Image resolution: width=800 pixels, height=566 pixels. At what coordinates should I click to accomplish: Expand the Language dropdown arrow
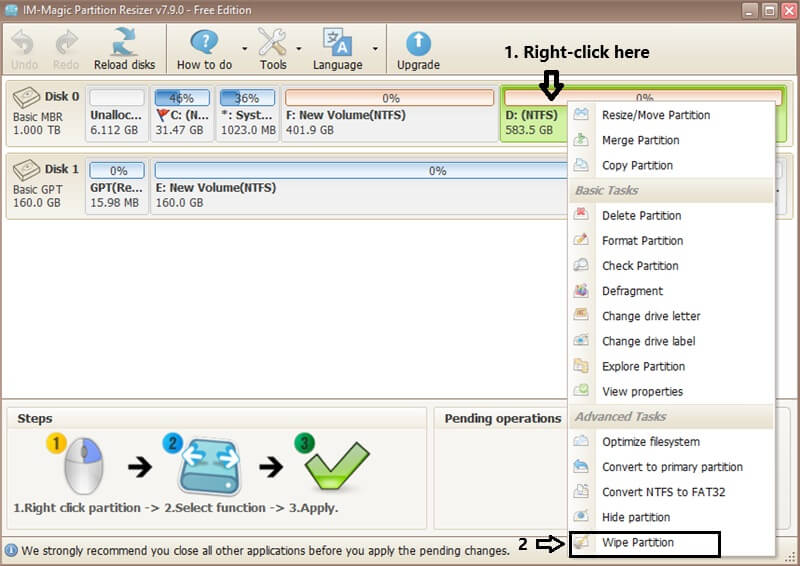[x=375, y=49]
